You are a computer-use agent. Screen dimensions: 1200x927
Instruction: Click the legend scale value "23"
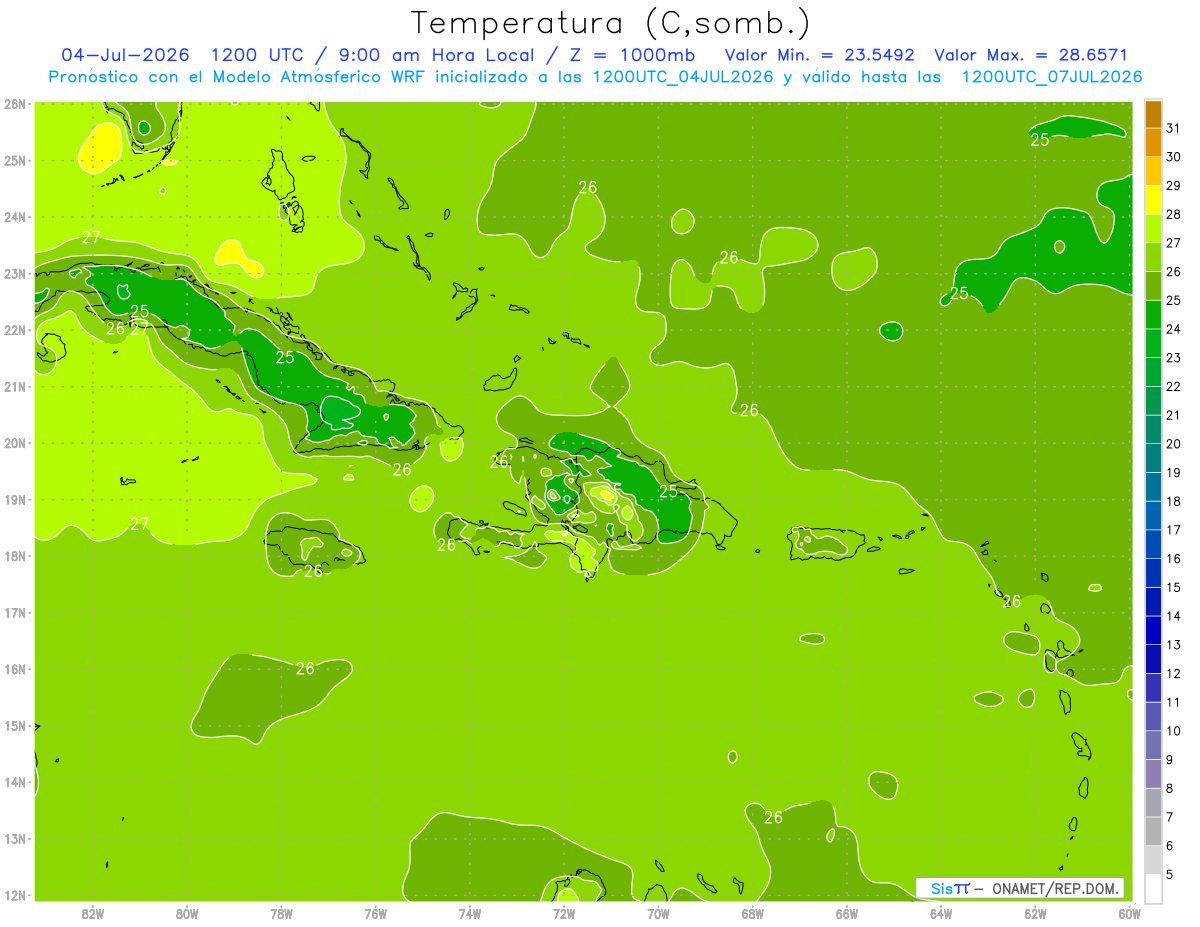click(1173, 358)
